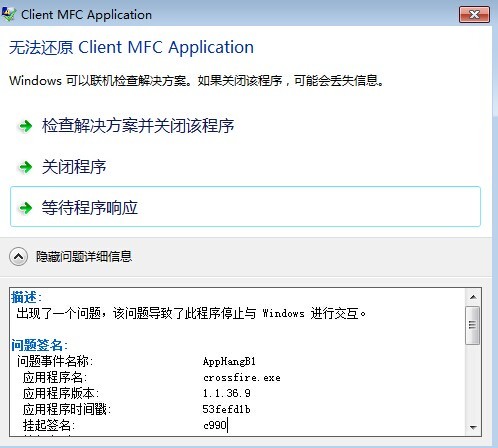Click the description sentence about Windows 进行交互
The image size is (498, 448).
pyautogui.click(x=191, y=313)
